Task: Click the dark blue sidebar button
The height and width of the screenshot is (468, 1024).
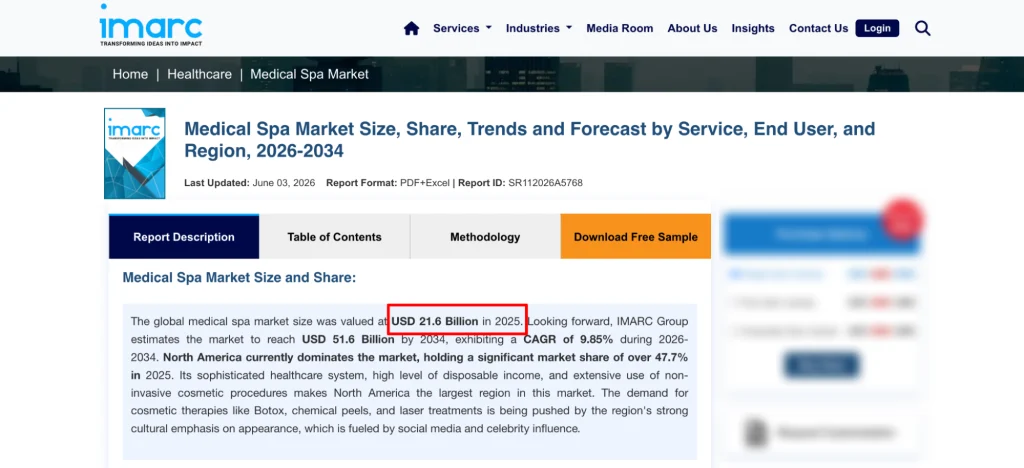Action: click(x=822, y=364)
